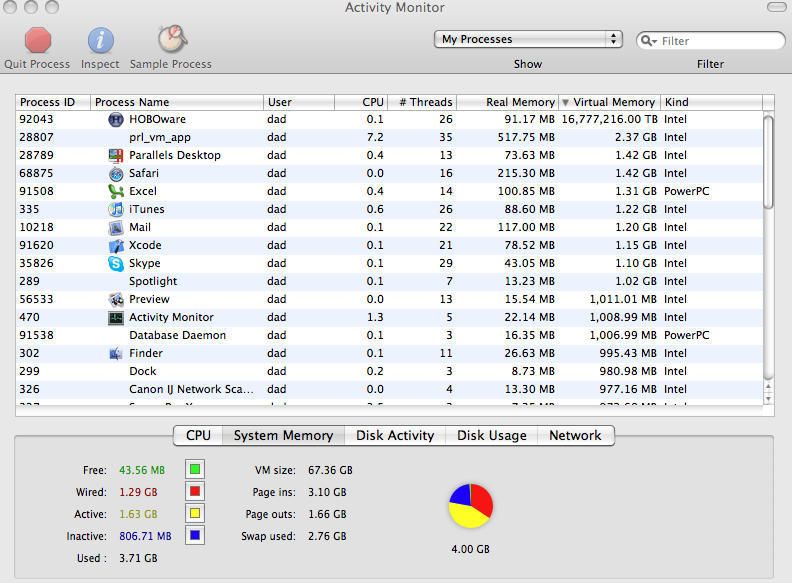Select the Skype icon

116,263
